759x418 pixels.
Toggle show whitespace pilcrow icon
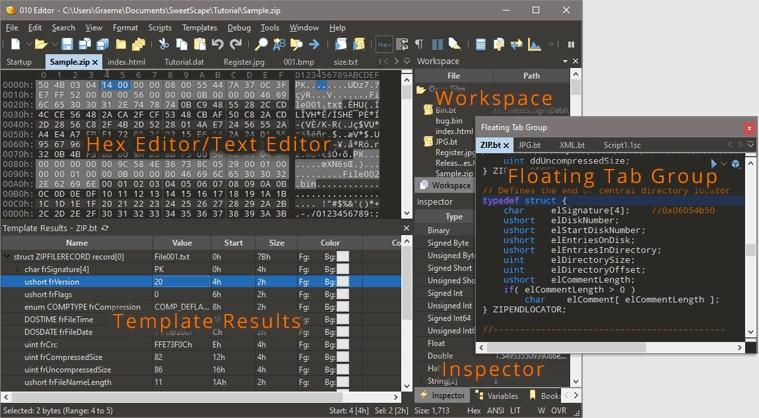(x=419, y=45)
